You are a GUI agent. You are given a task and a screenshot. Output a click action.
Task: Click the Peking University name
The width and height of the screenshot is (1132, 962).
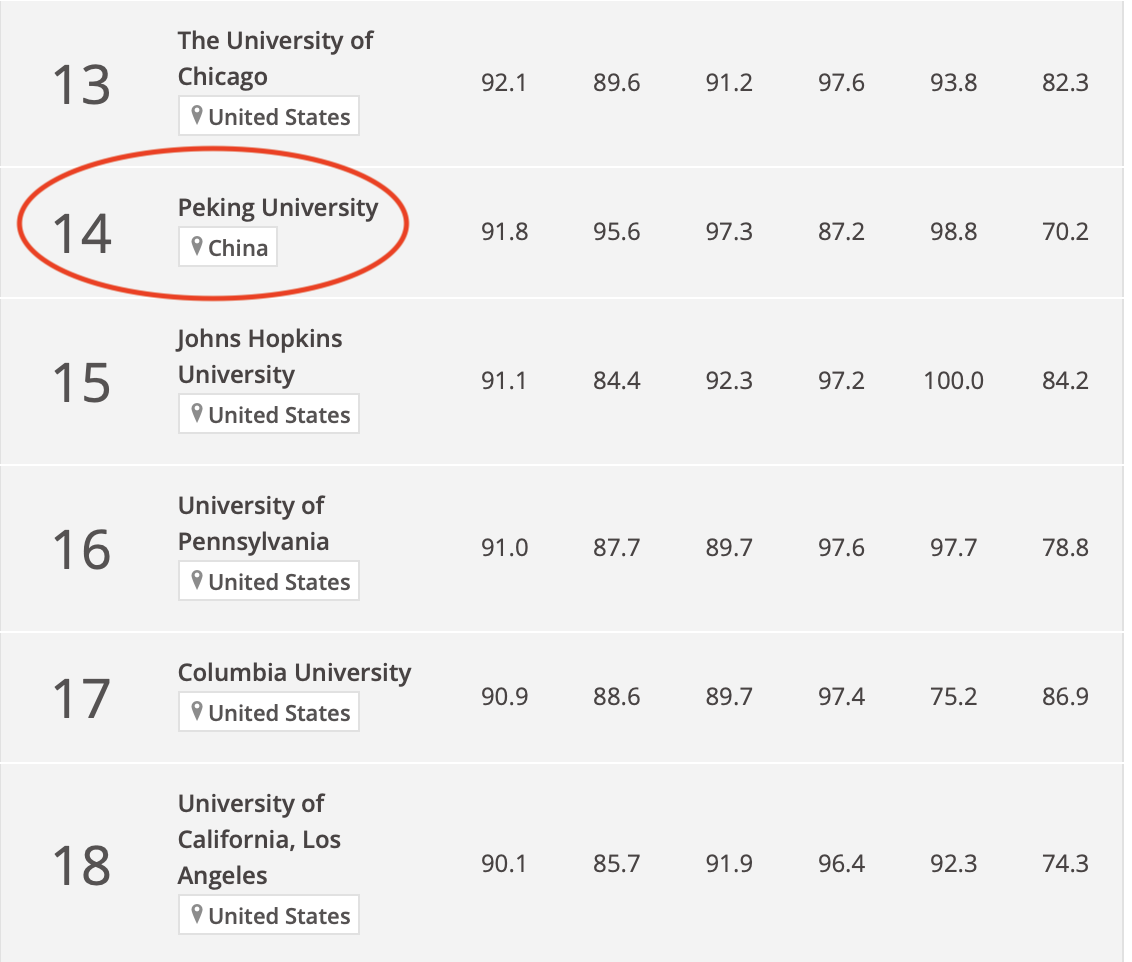(x=278, y=208)
